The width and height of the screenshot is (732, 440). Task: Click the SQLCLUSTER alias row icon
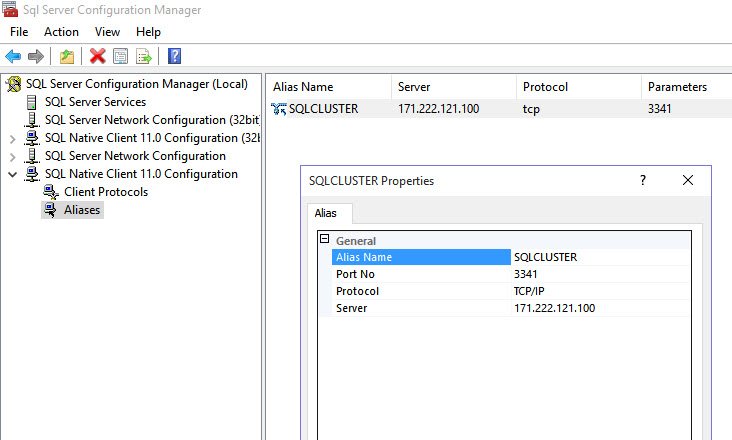[x=279, y=109]
